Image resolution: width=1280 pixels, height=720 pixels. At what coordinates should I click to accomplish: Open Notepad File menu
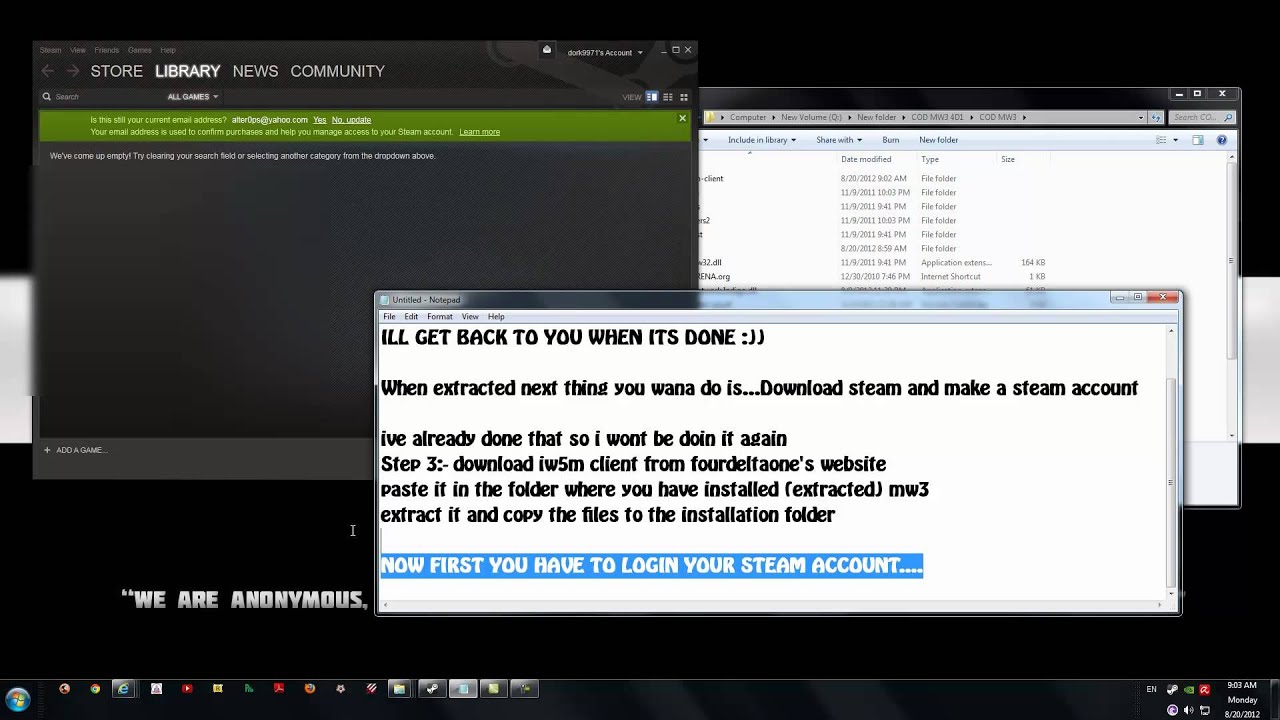tap(389, 316)
